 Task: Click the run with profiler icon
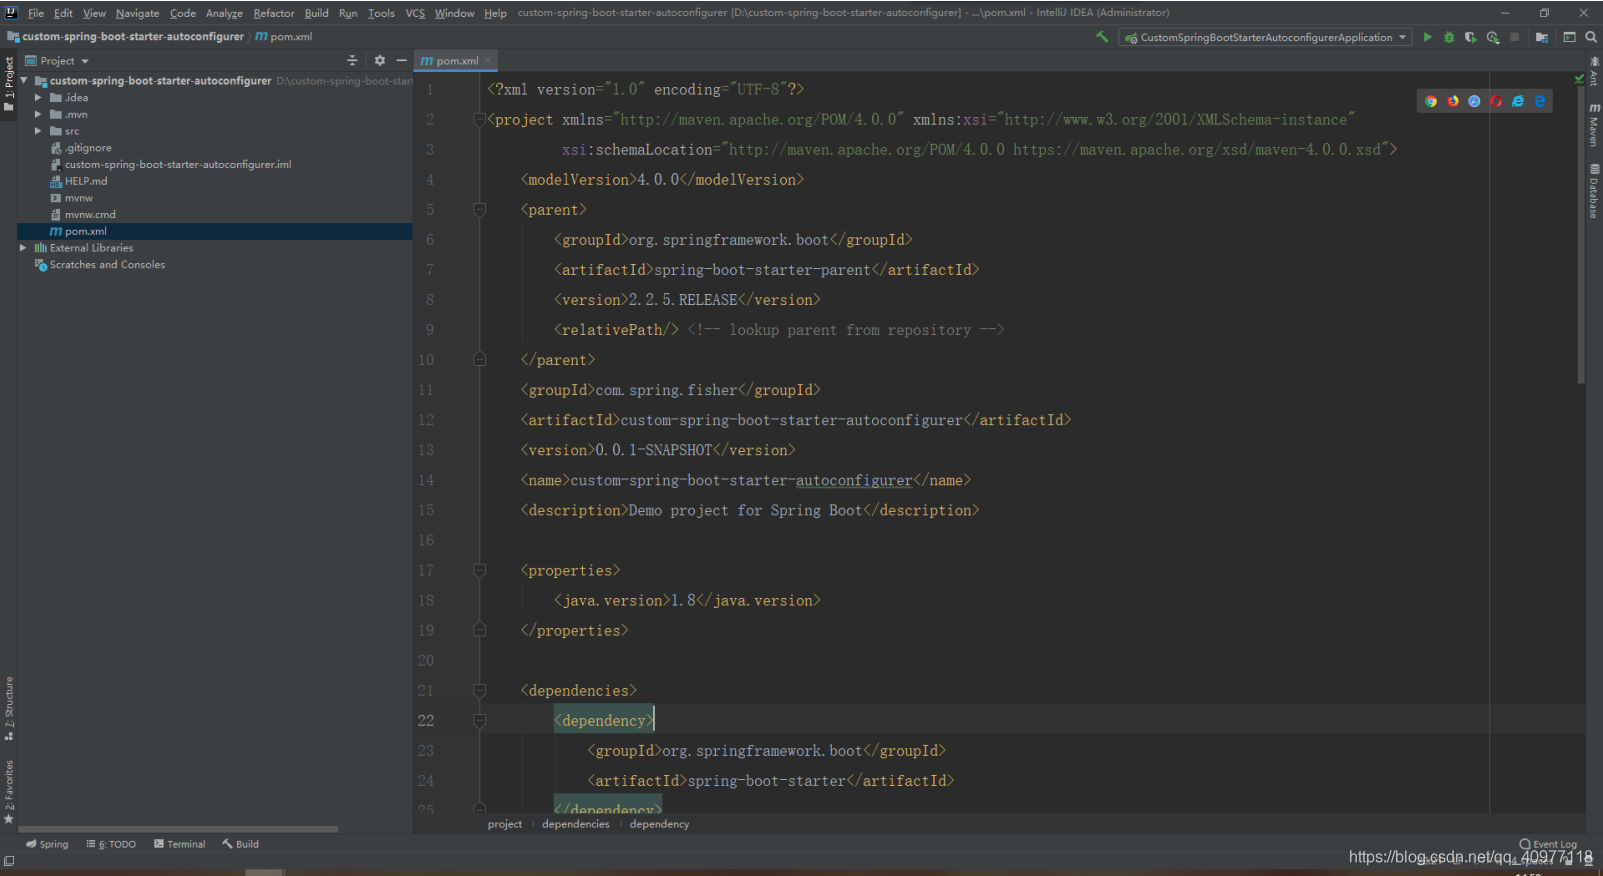pyautogui.click(x=1493, y=37)
